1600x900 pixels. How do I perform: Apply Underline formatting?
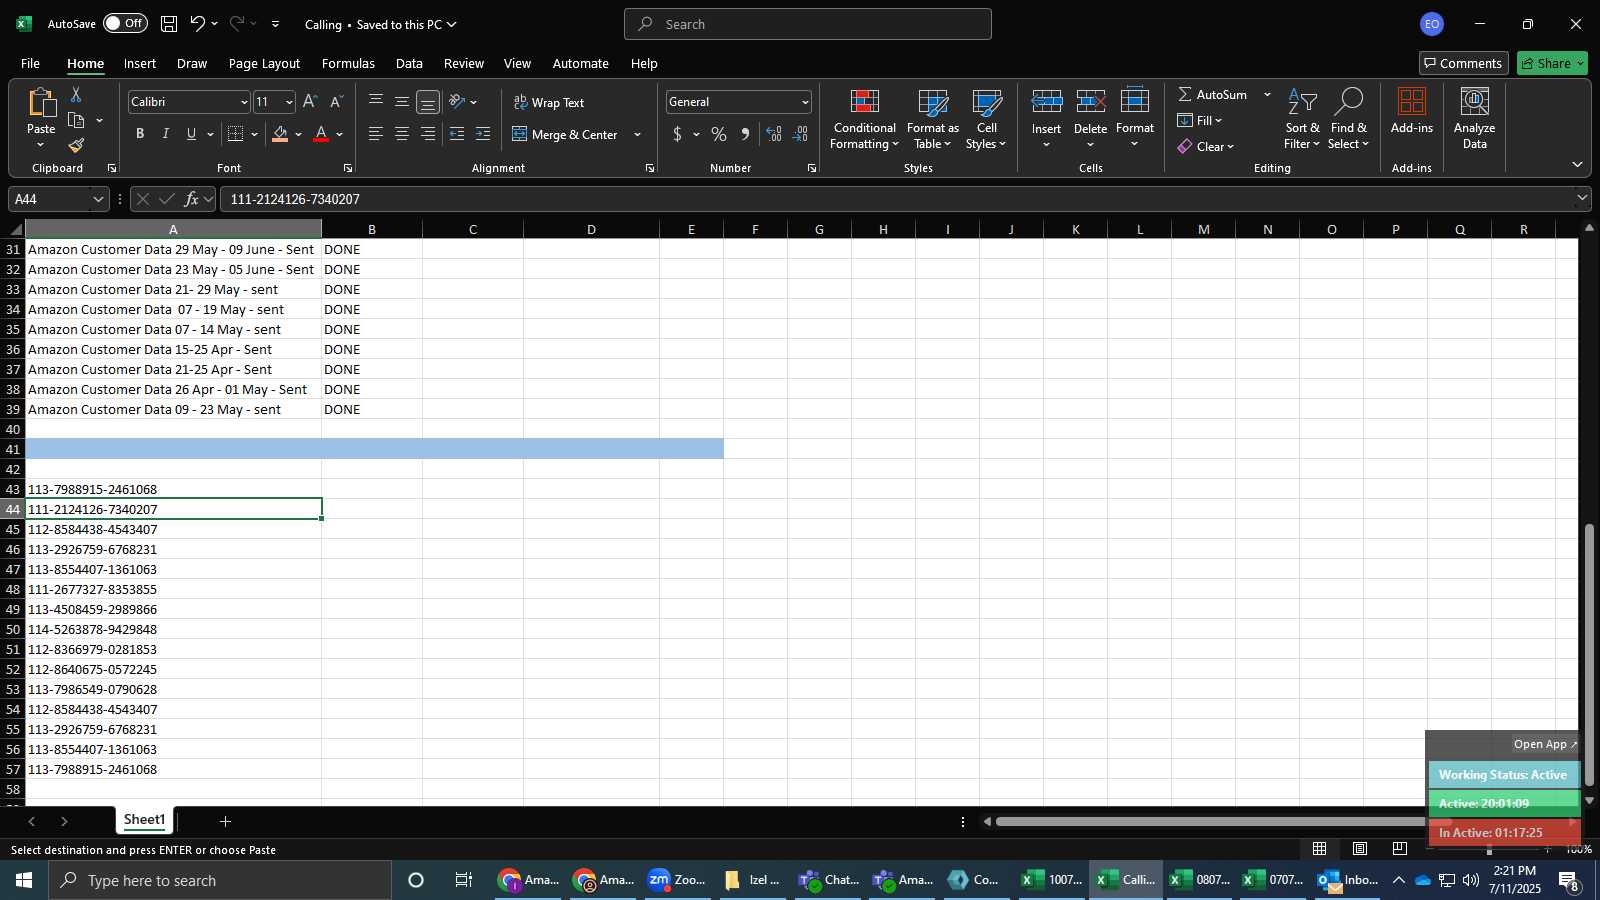tap(191, 134)
